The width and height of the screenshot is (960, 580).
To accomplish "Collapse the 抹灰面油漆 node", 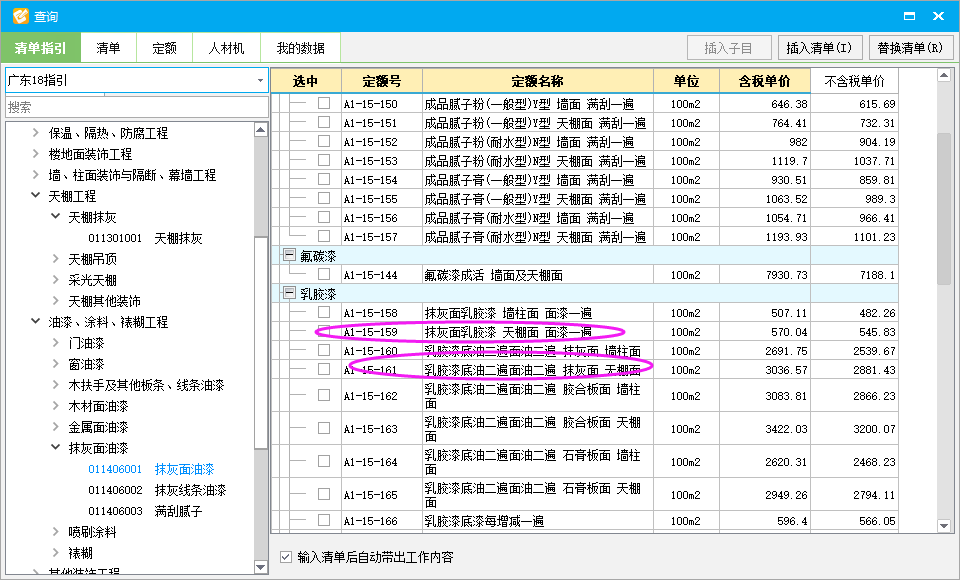I will coord(56,447).
